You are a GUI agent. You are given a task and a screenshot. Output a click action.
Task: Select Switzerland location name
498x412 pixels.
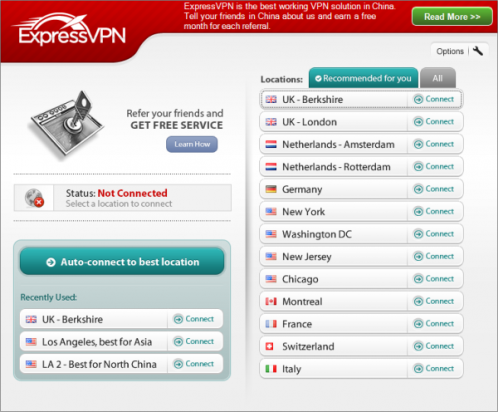coord(308,346)
